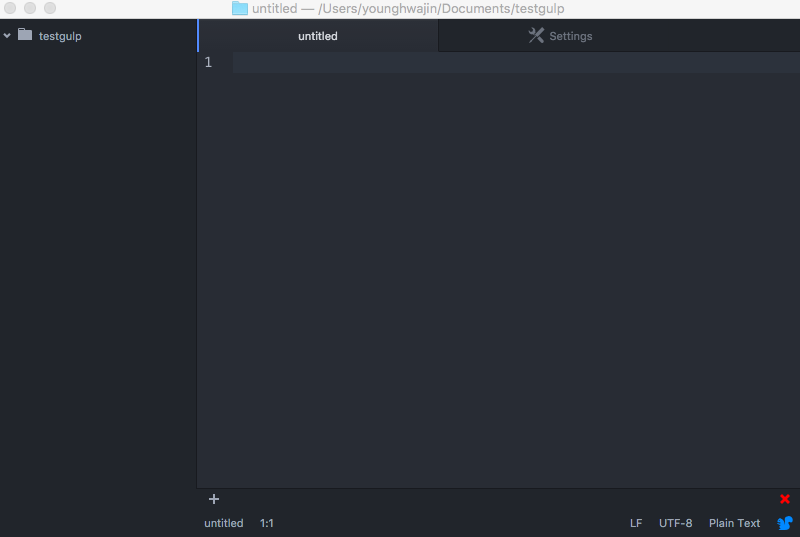Click the red X icon in bottom panel
The width and height of the screenshot is (800, 537).
(785, 499)
